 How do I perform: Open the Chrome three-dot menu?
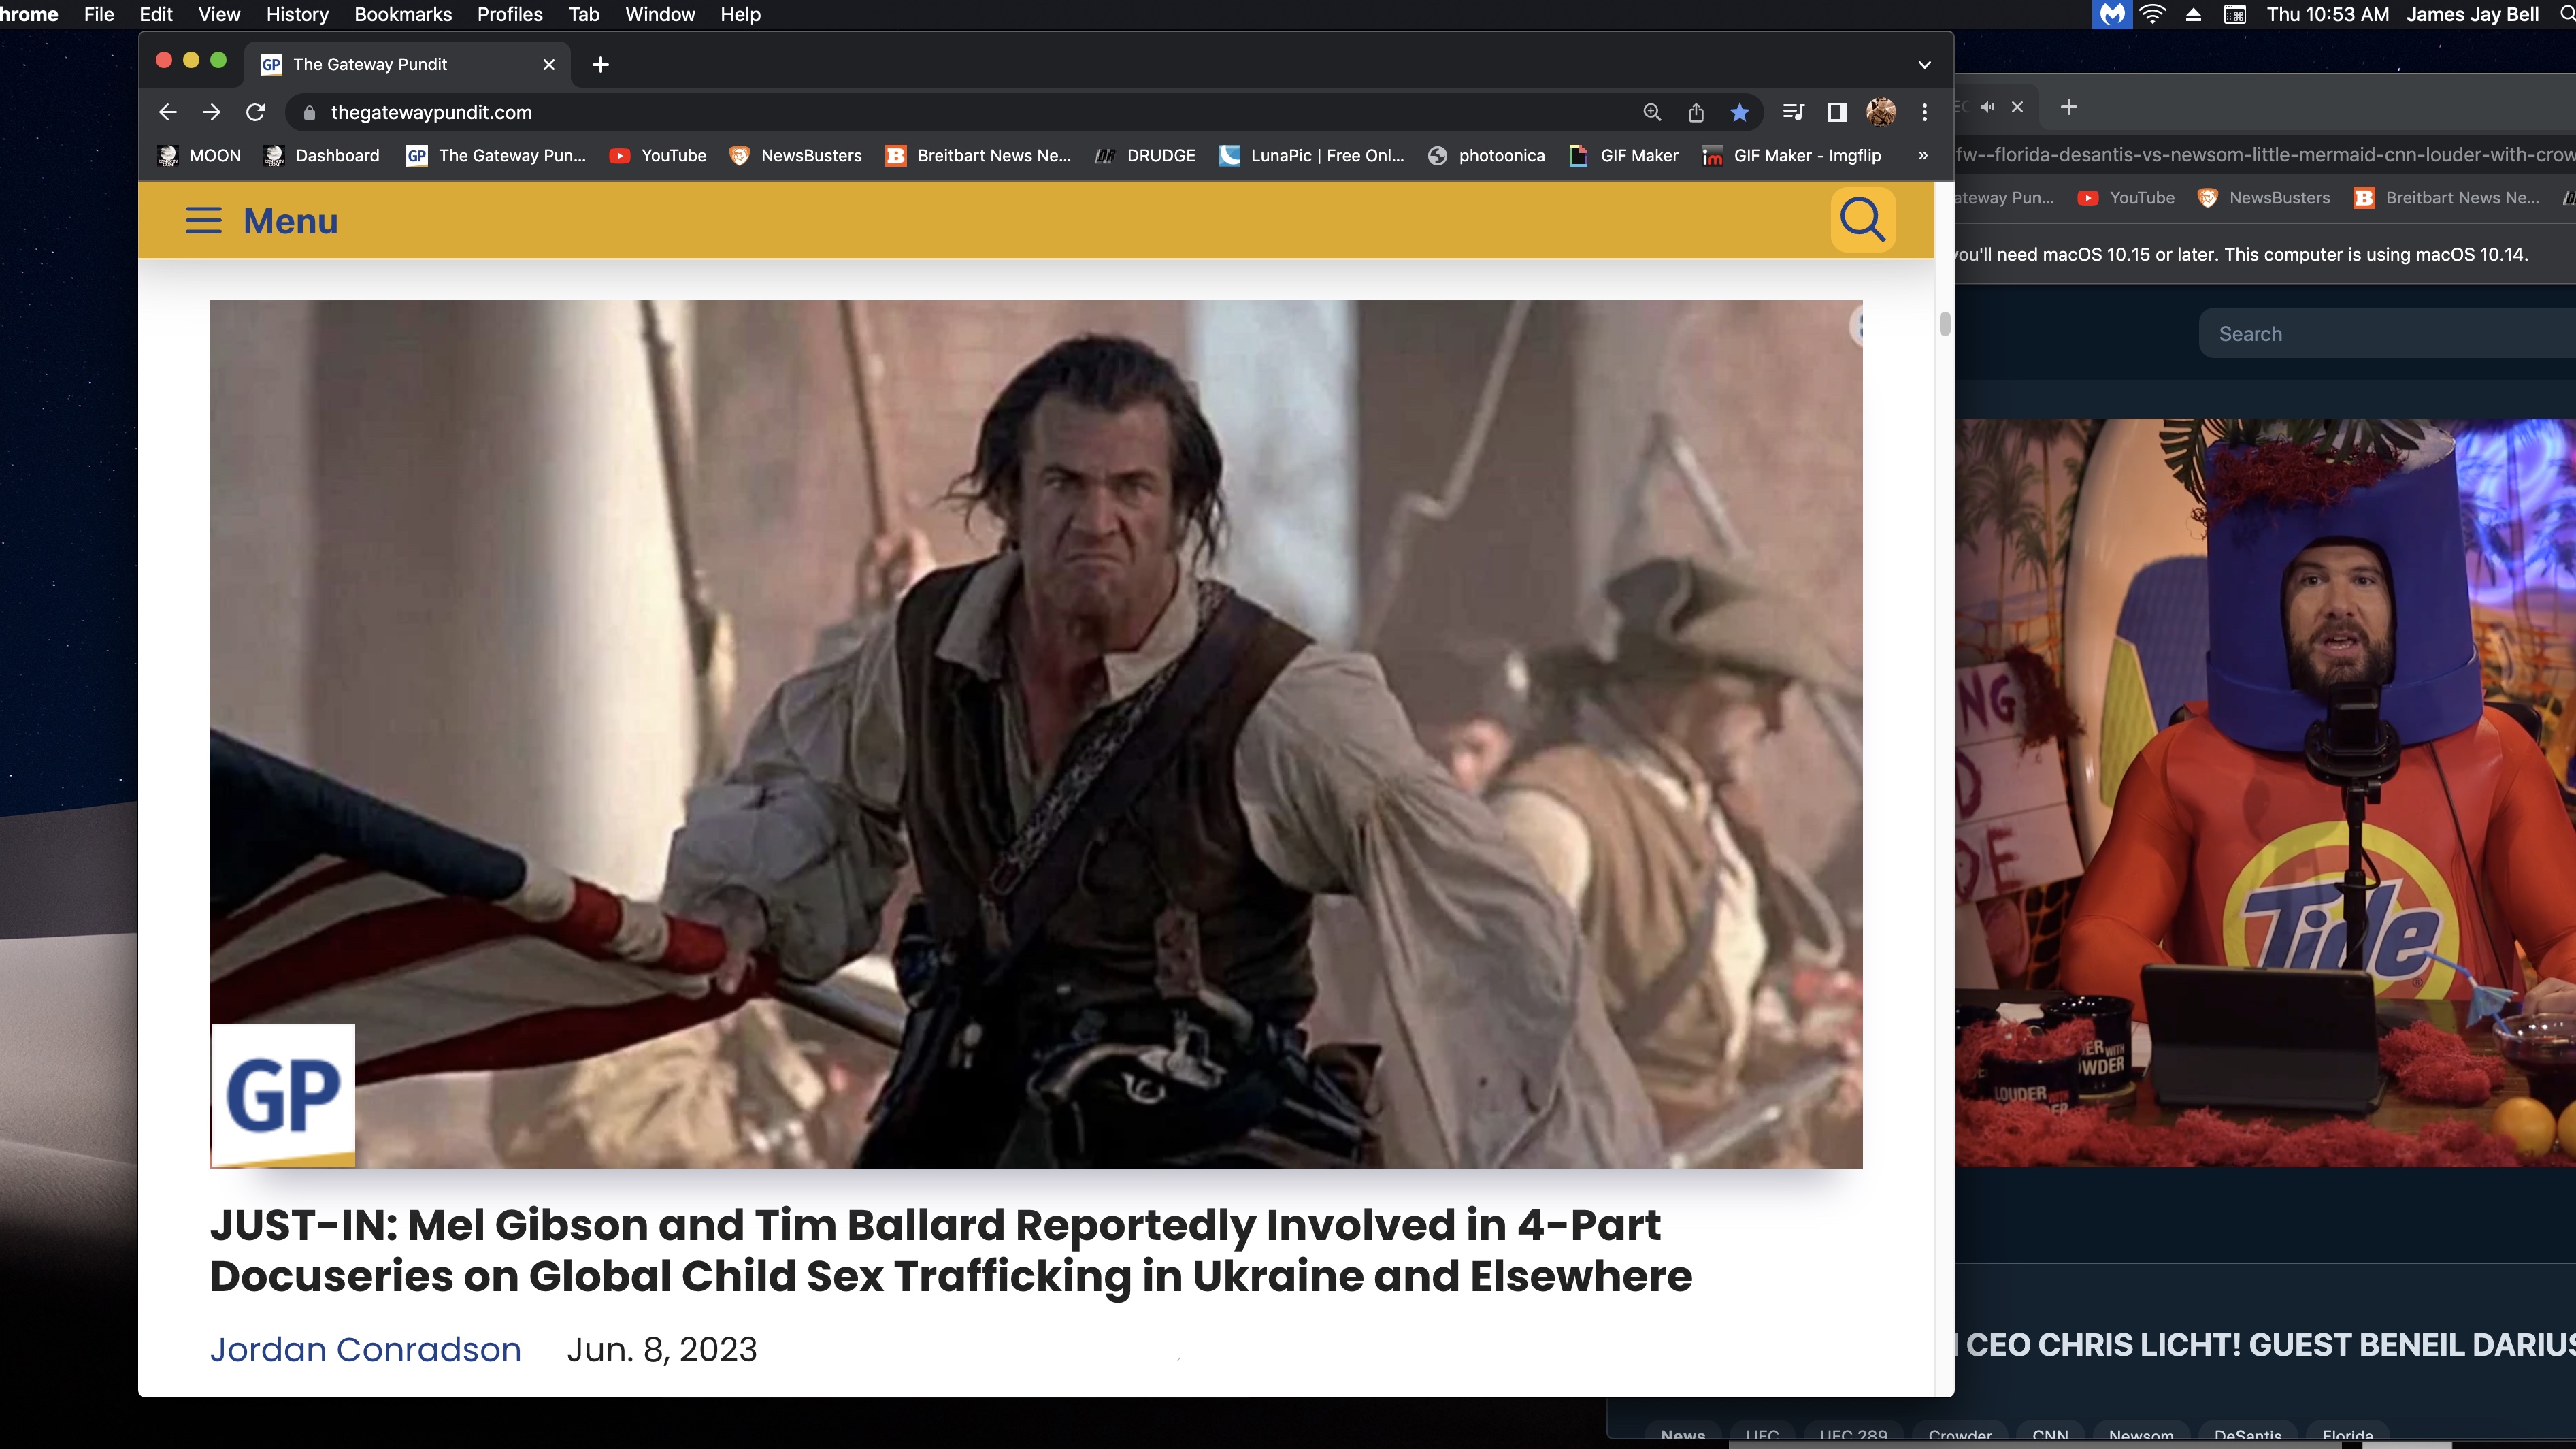coord(1925,112)
